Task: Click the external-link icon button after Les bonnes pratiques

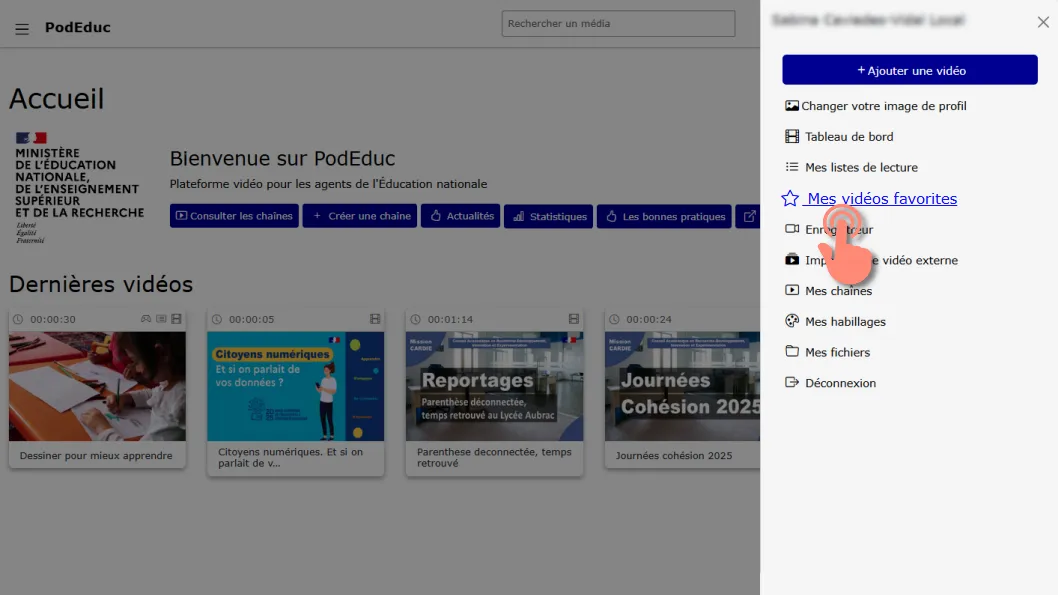Action: click(x=748, y=216)
